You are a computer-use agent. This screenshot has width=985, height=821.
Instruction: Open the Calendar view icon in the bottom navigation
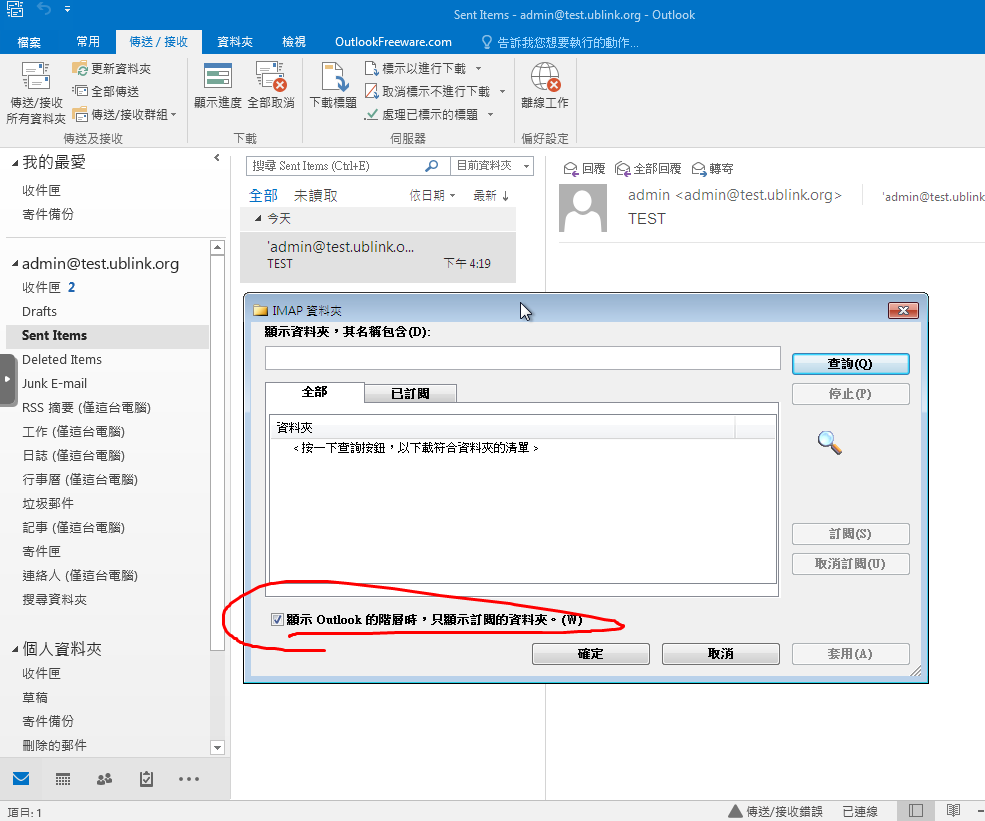pyautogui.click(x=63, y=779)
